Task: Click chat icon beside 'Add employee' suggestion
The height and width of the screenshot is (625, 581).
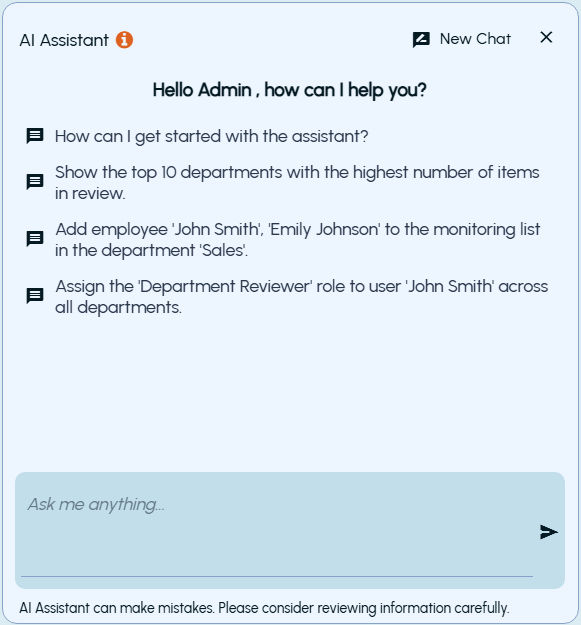Action: pyautogui.click(x=35, y=239)
